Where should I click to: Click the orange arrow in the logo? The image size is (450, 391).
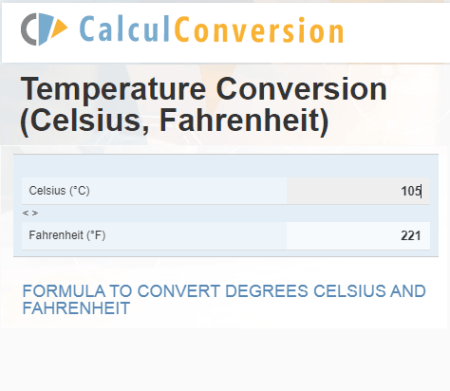59,28
